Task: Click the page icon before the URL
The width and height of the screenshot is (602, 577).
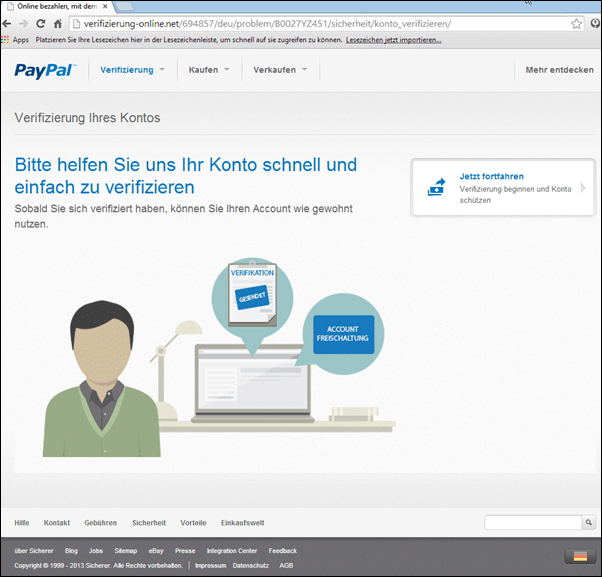Action: (x=76, y=24)
